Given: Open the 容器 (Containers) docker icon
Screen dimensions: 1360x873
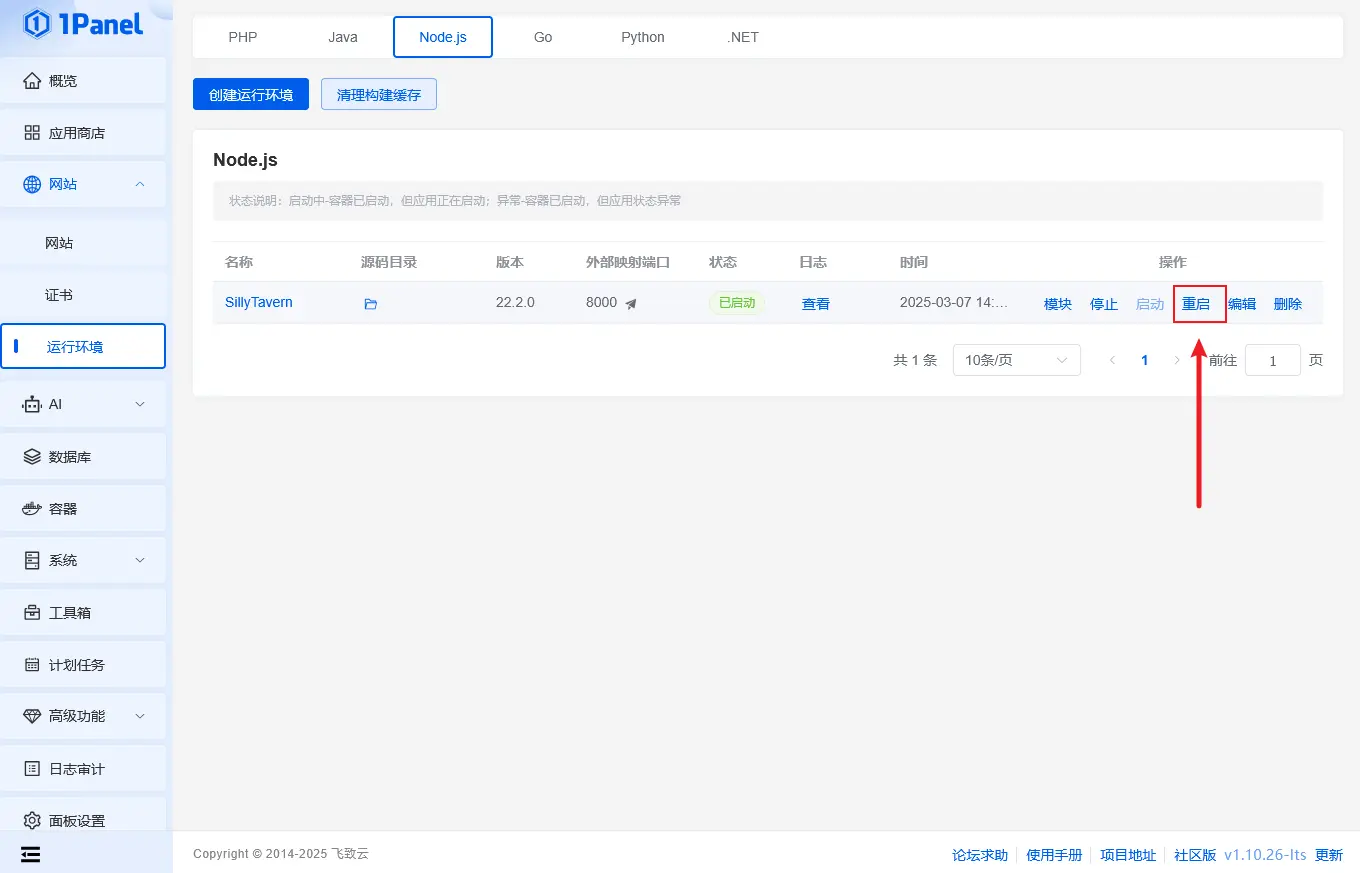Looking at the screenshot, I should coord(32,509).
